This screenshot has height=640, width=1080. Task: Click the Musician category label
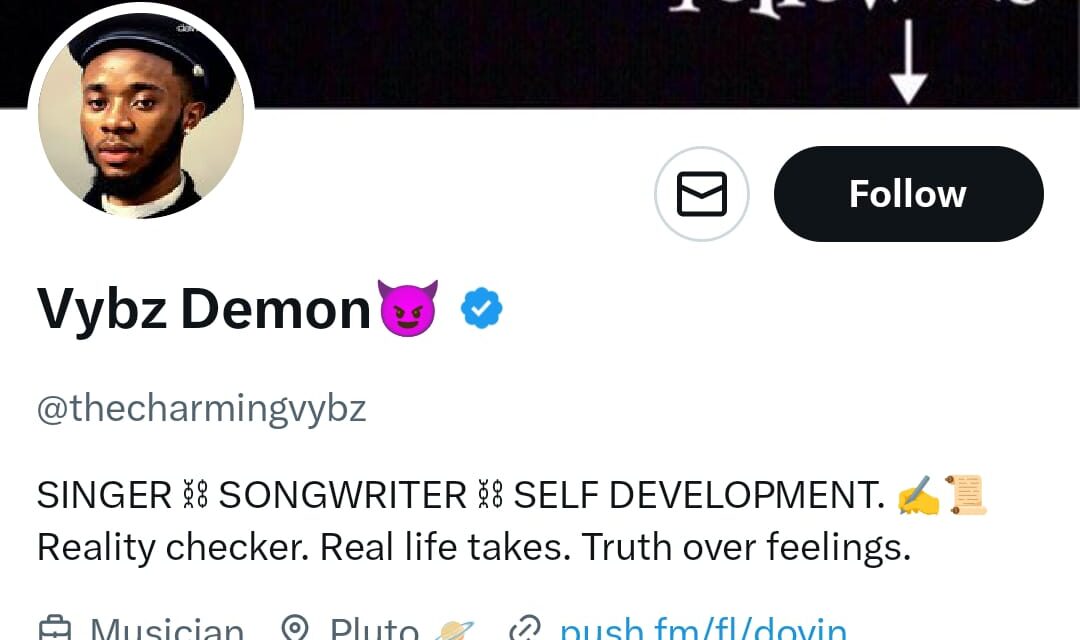(167, 630)
